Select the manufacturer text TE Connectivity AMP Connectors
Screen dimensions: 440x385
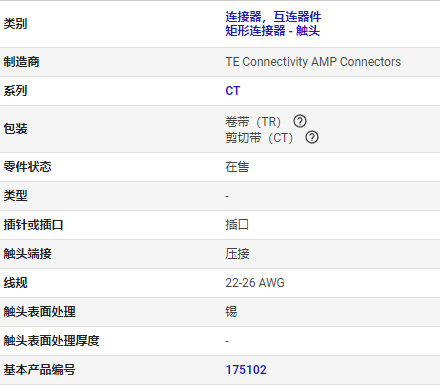coord(313,62)
